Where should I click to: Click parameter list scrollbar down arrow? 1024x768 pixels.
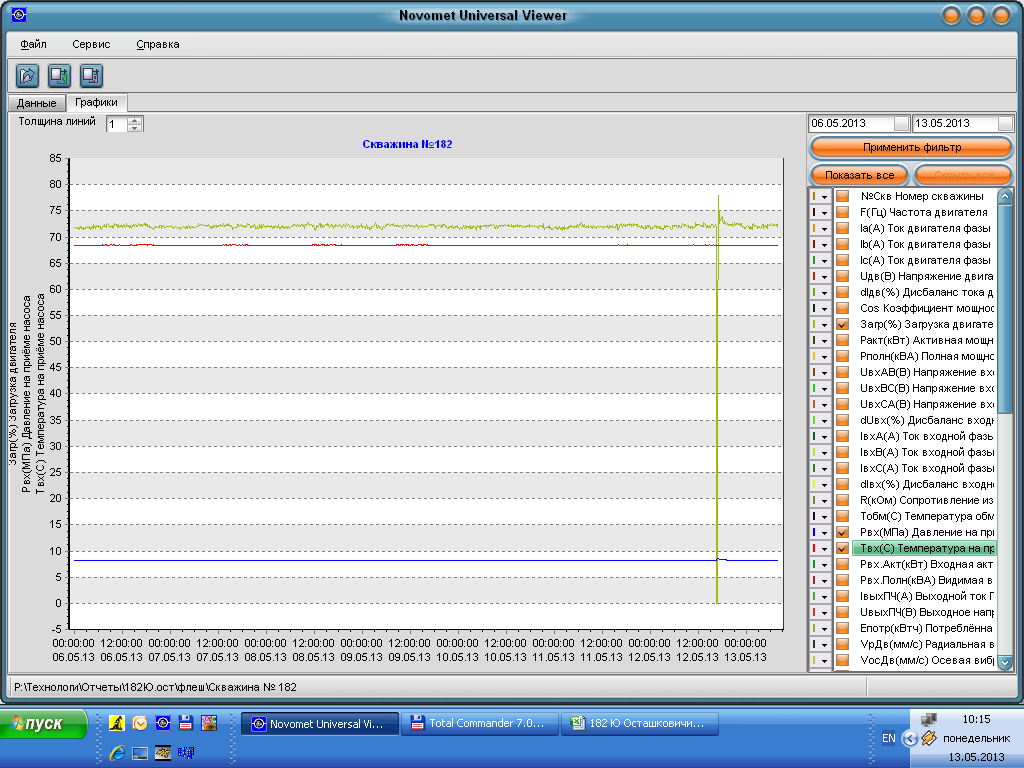click(1005, 663)
